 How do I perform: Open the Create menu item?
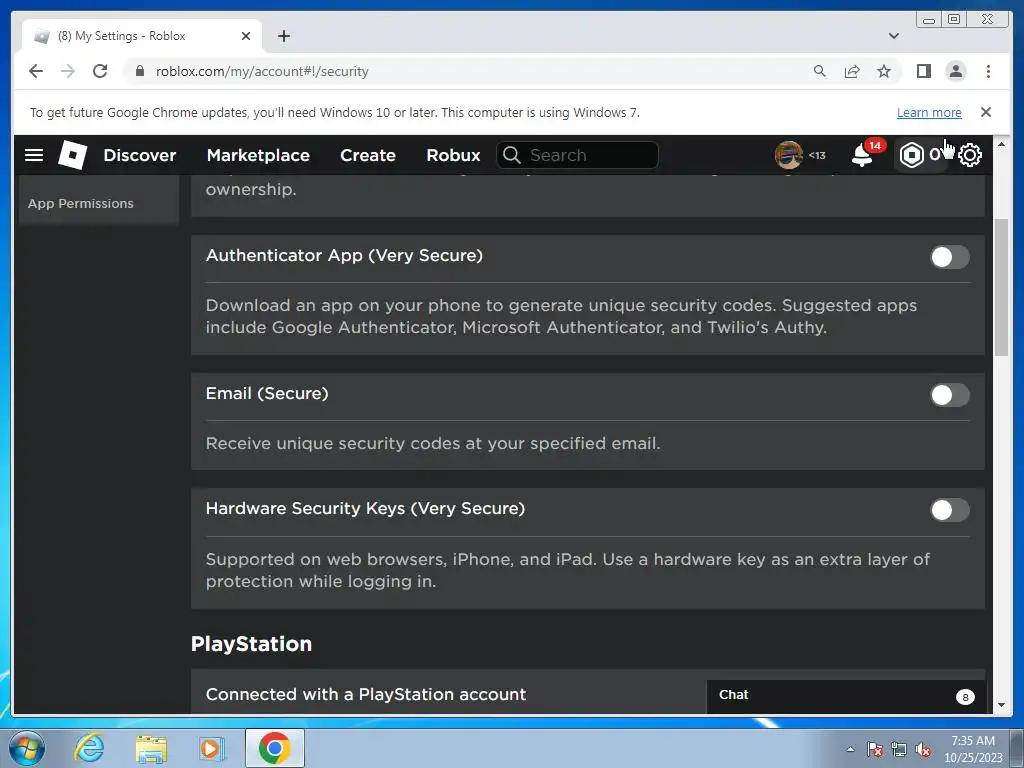point(368,155)
